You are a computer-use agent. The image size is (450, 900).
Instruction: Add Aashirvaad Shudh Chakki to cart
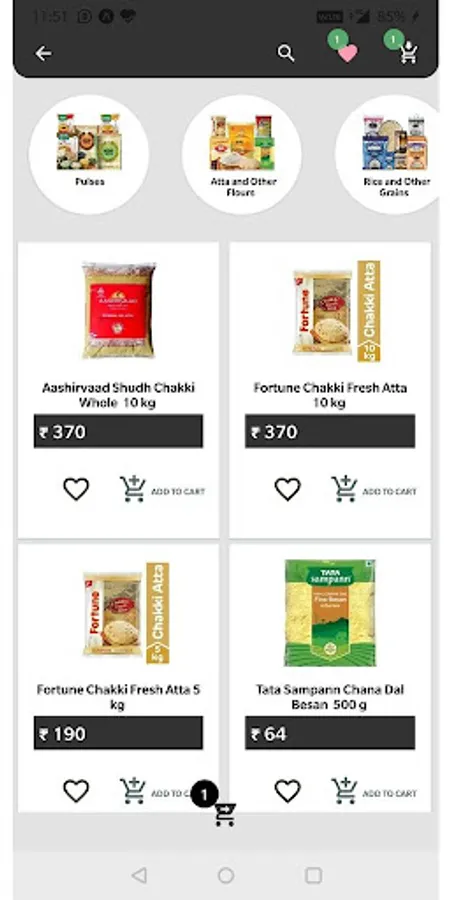coord(162,490)
